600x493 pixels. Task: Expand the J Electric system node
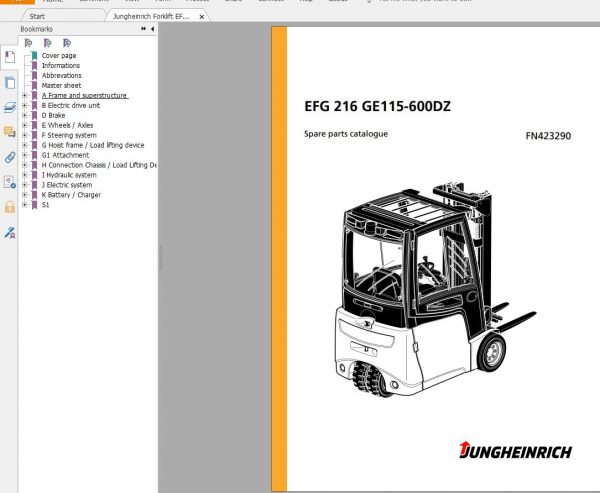click(x=25, y=185)
